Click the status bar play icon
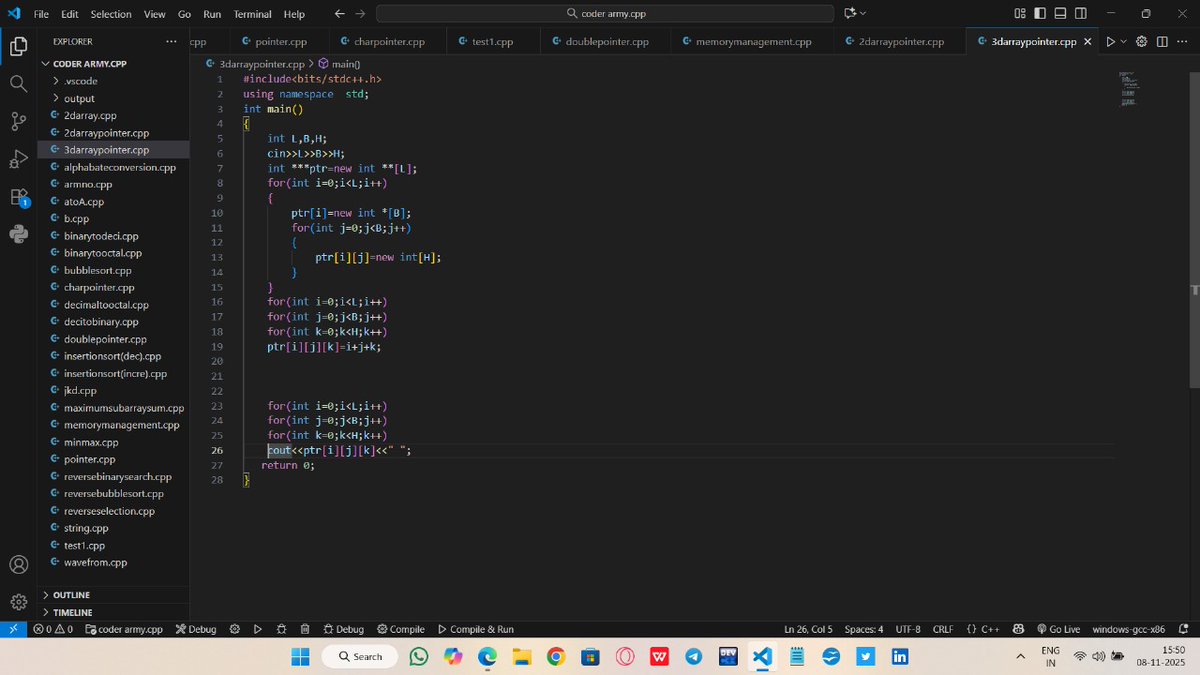 [258, 629]
